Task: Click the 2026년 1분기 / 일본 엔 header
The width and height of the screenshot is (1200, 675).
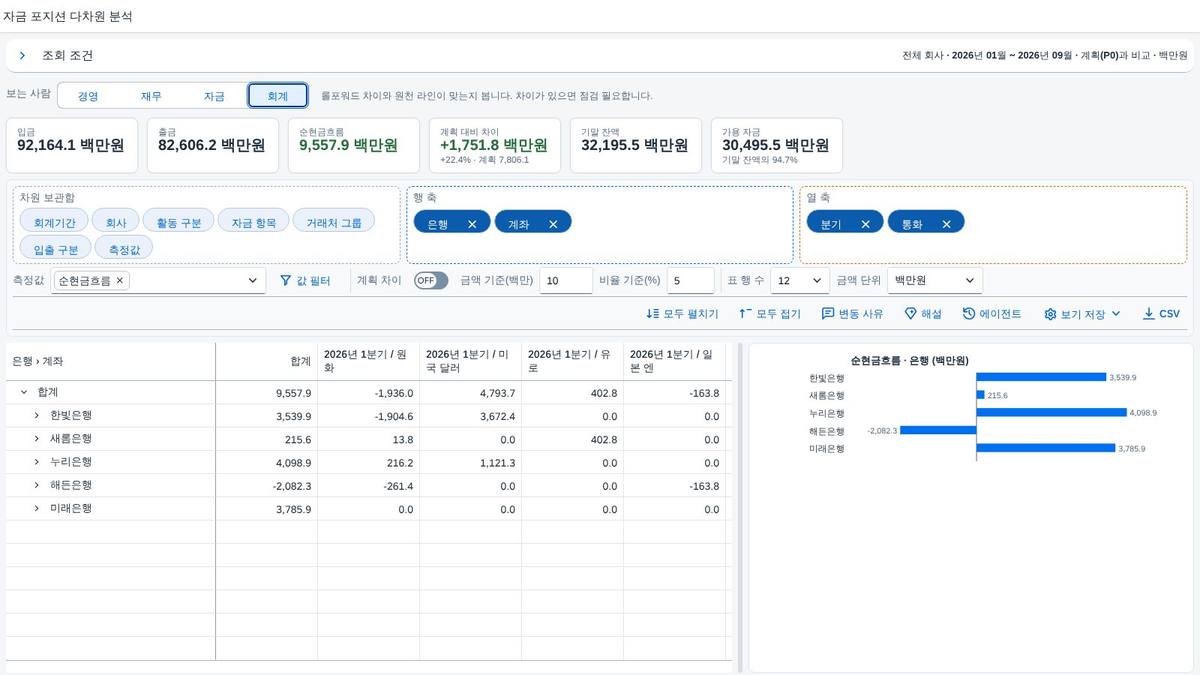Action: click(675, 361)
